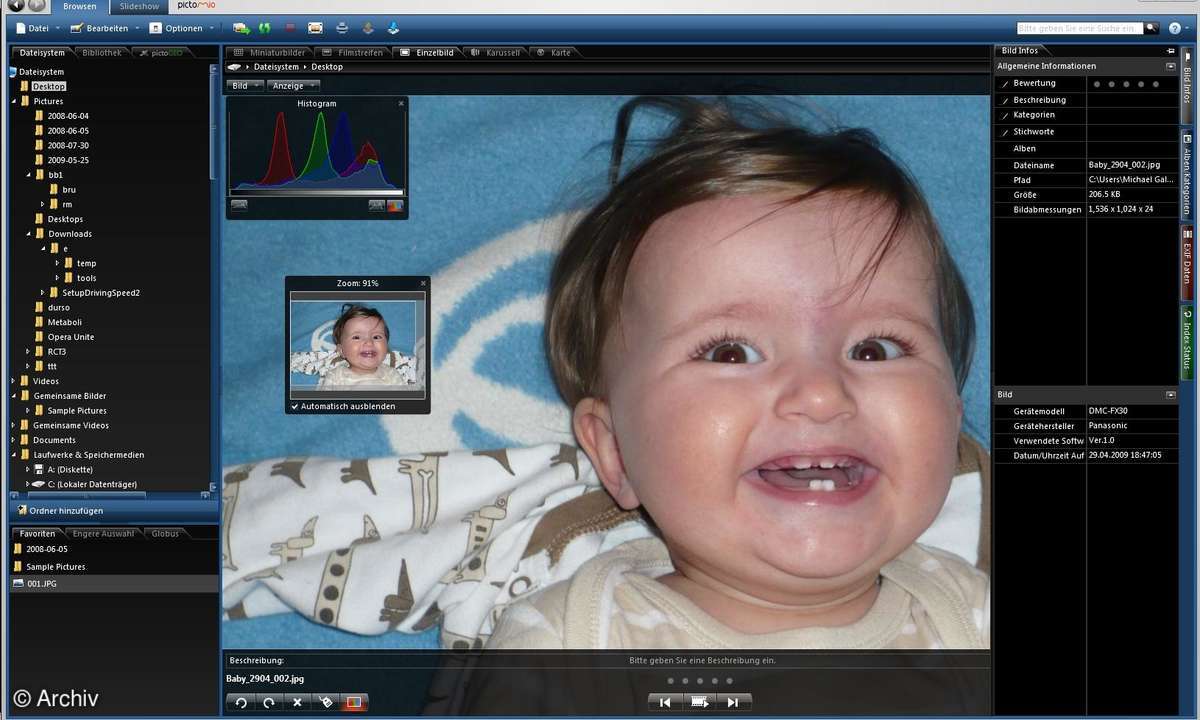Click the zoom navigator thumbnail preview
1200x720 pixels.
[x=357, y=345]
